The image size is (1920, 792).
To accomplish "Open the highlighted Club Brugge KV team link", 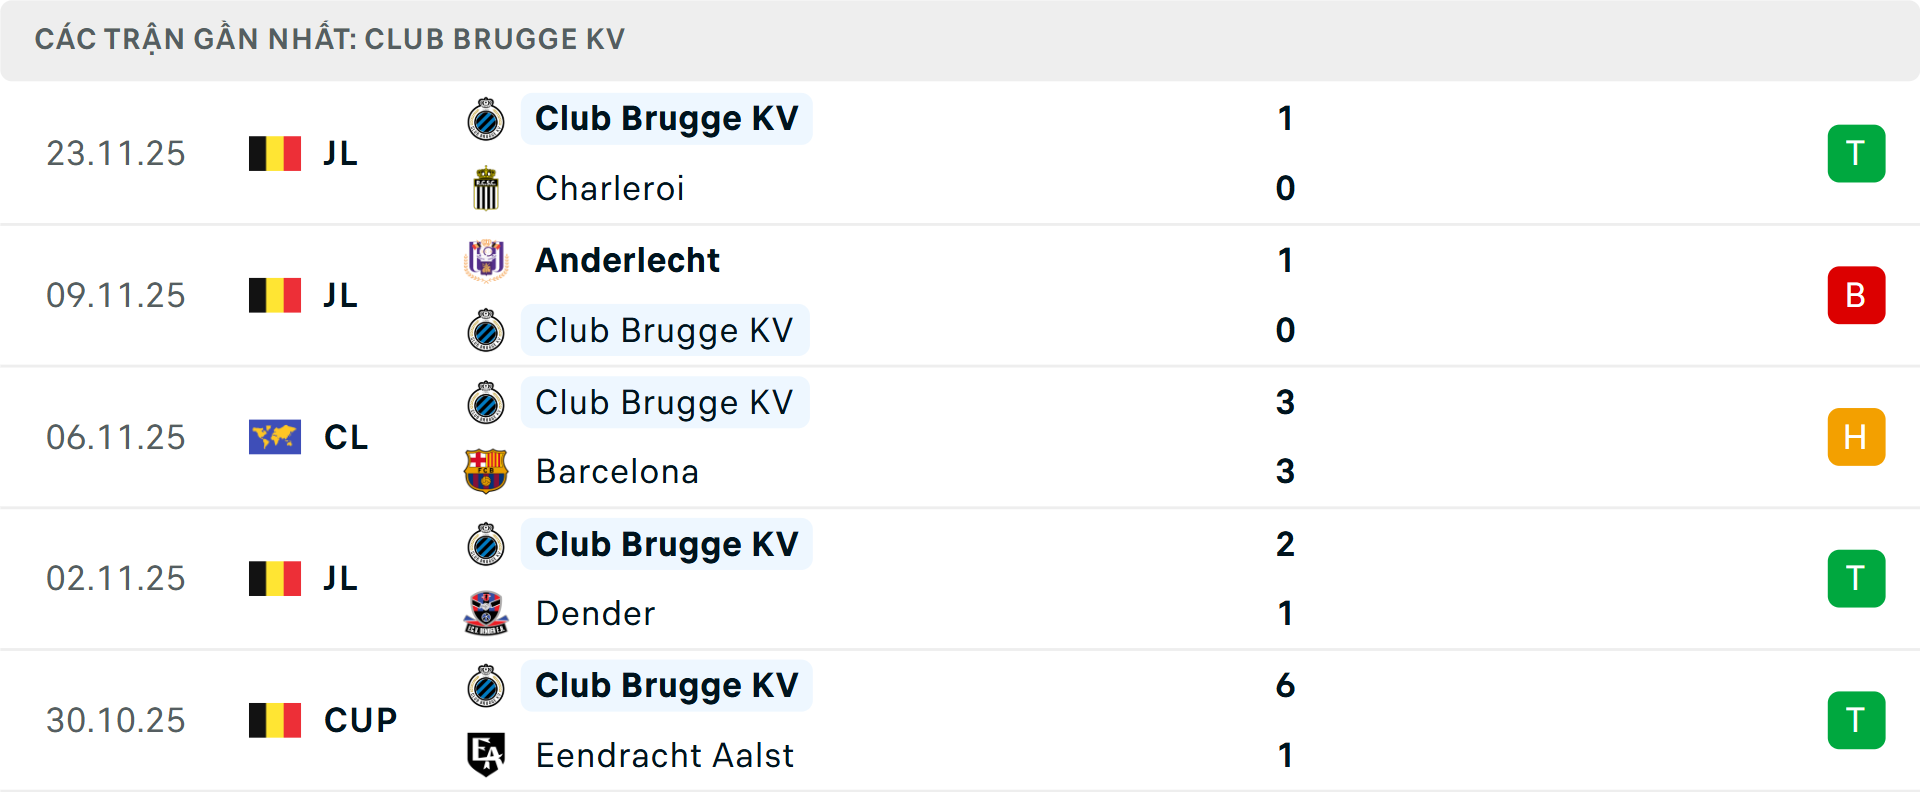I will [x=666, y=118].
